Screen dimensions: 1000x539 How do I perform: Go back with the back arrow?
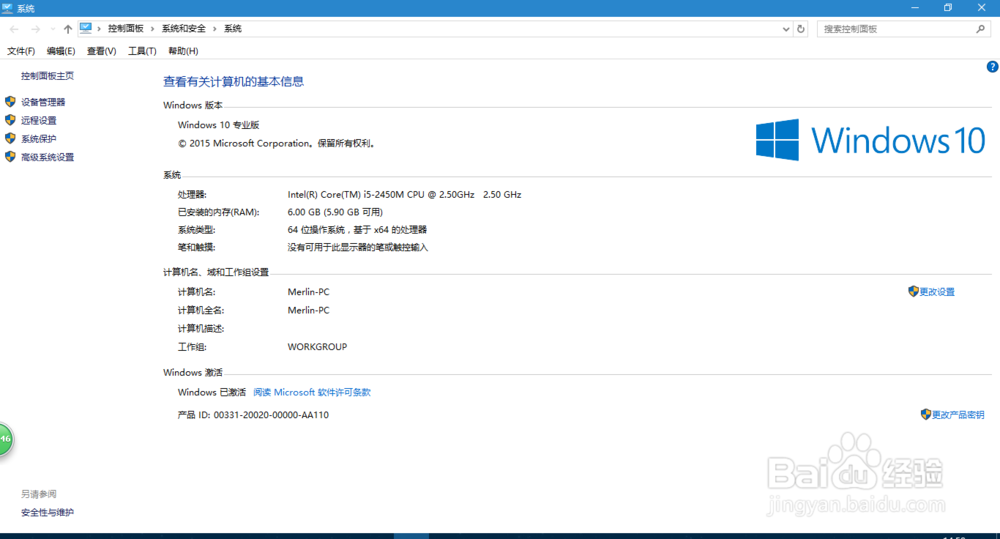click(14, 29)
